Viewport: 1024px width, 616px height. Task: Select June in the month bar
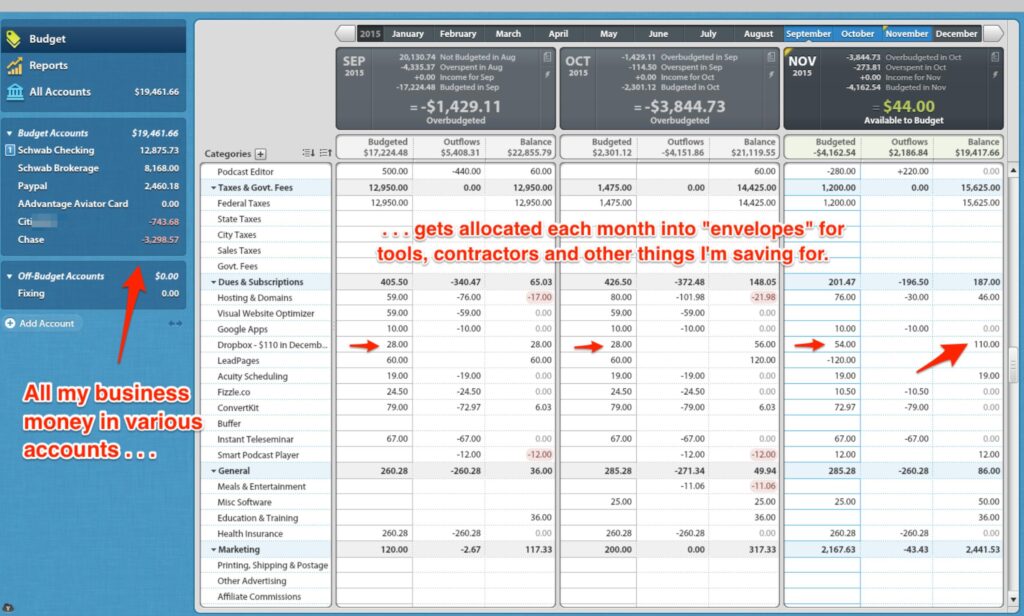click(658, 34)
